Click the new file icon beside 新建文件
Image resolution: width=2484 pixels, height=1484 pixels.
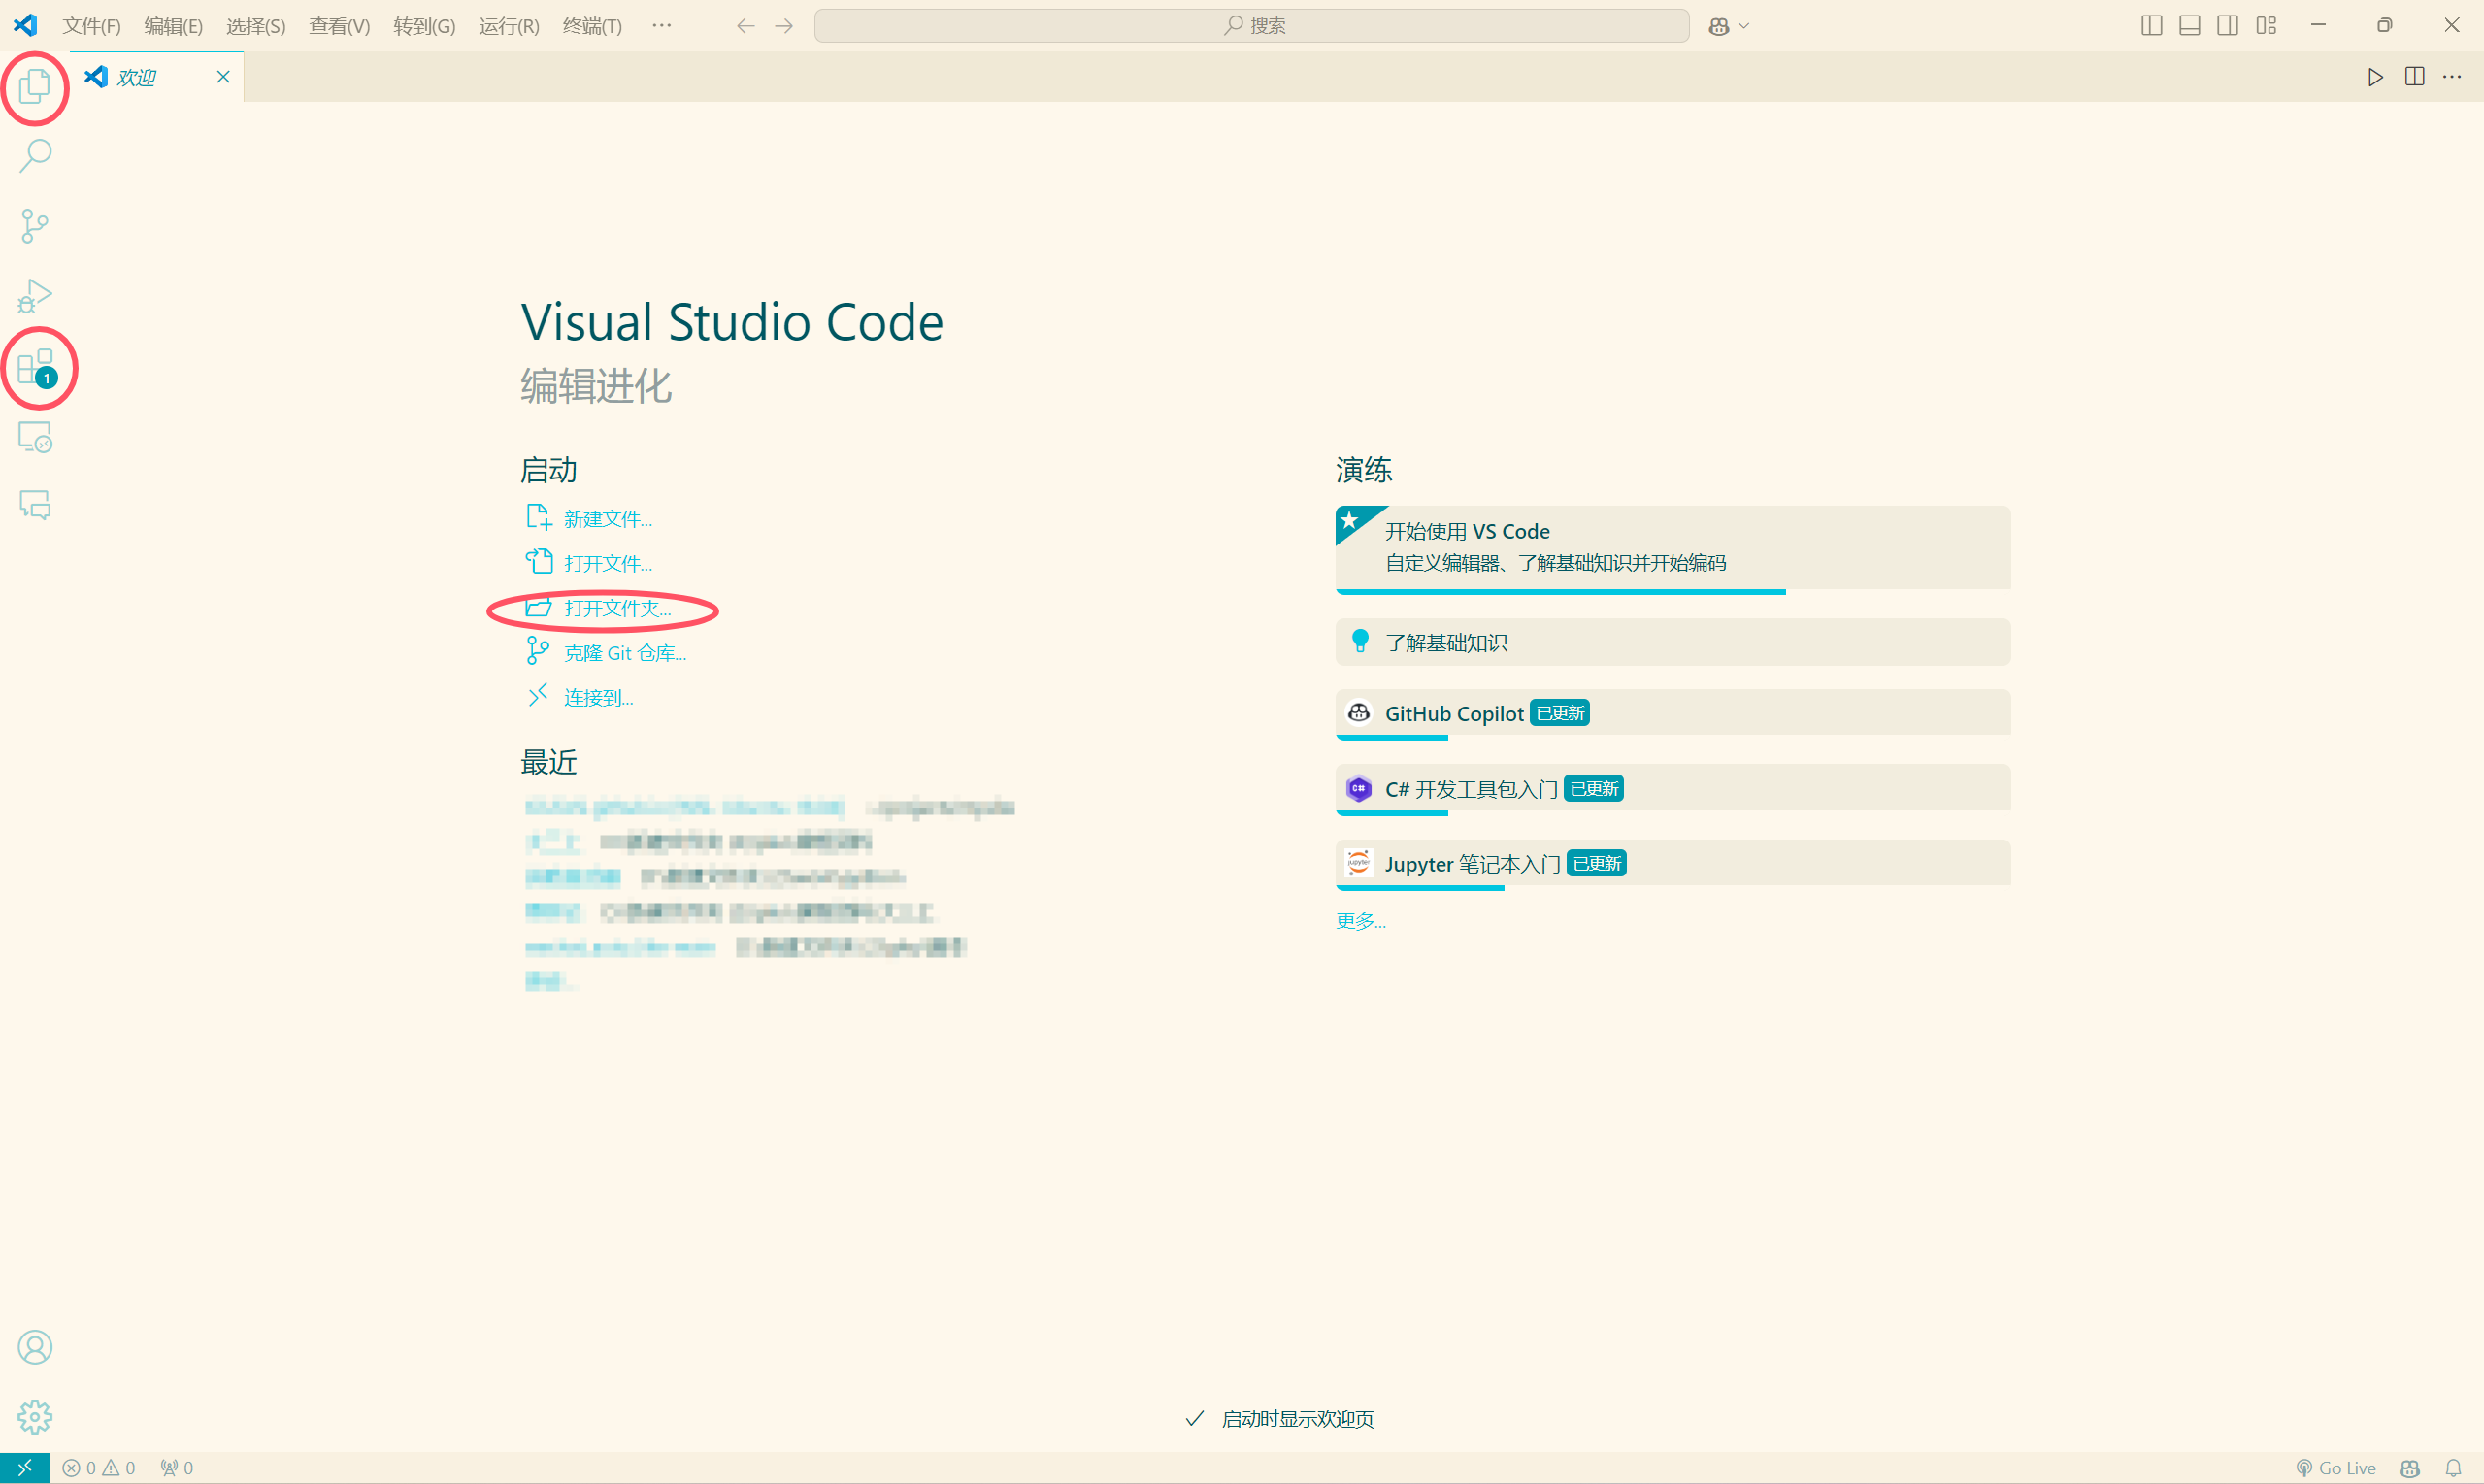[x=538, y=517]
